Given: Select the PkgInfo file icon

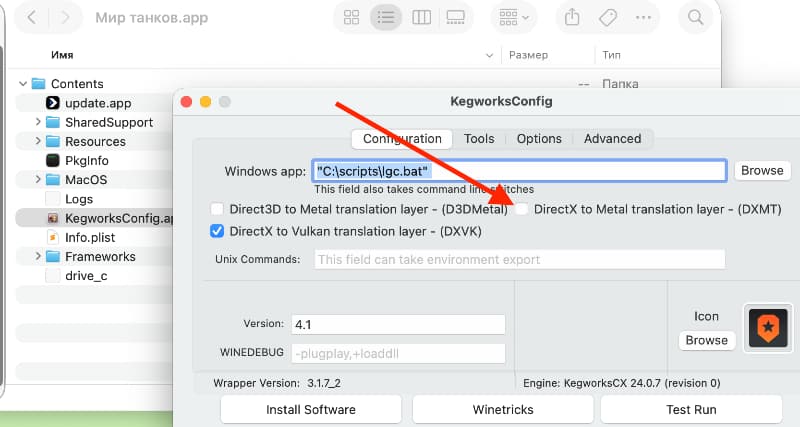Looking at the screenshot, I should tap(53, 161).
